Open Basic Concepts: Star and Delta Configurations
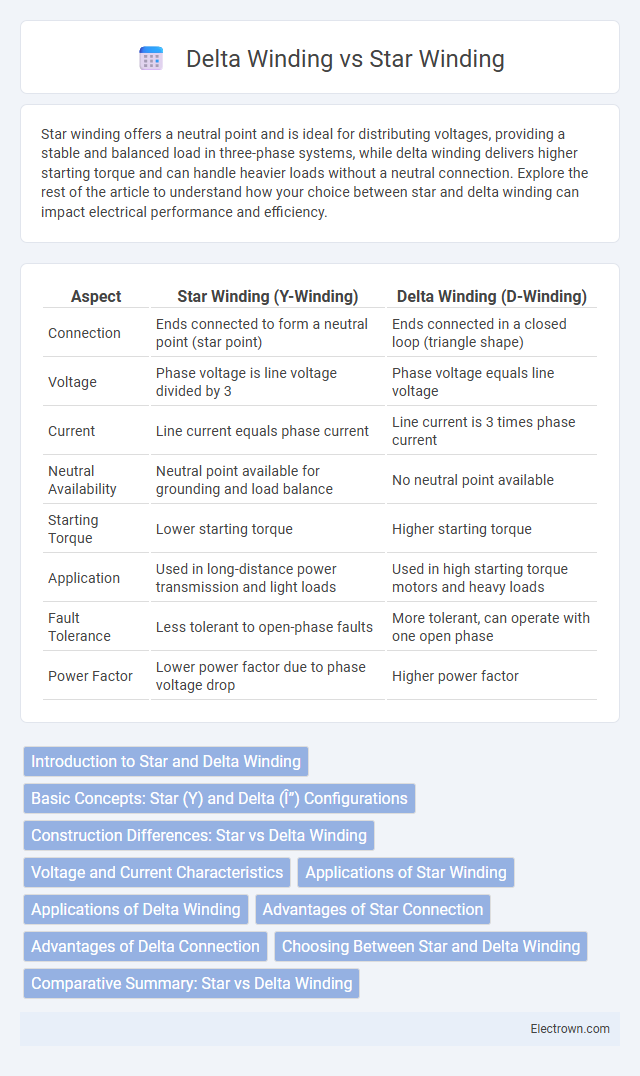This screenshot has width=640, height=1076. point(220,799)
